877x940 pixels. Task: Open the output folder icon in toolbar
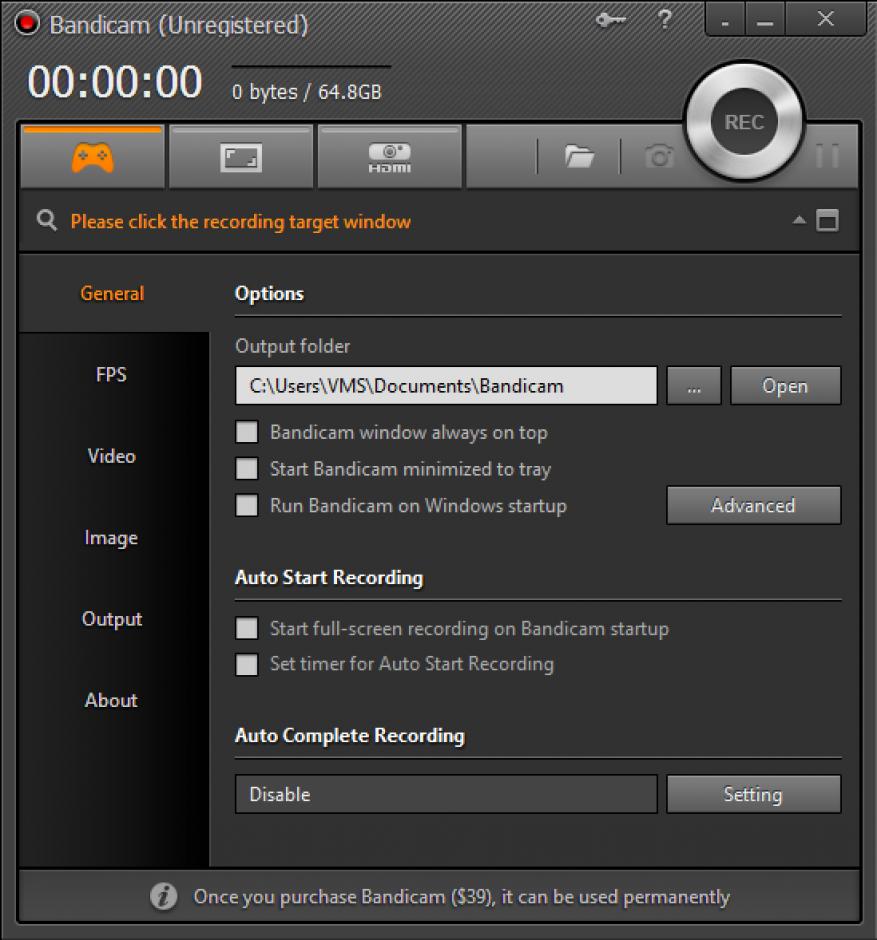(x=579, y=156)
